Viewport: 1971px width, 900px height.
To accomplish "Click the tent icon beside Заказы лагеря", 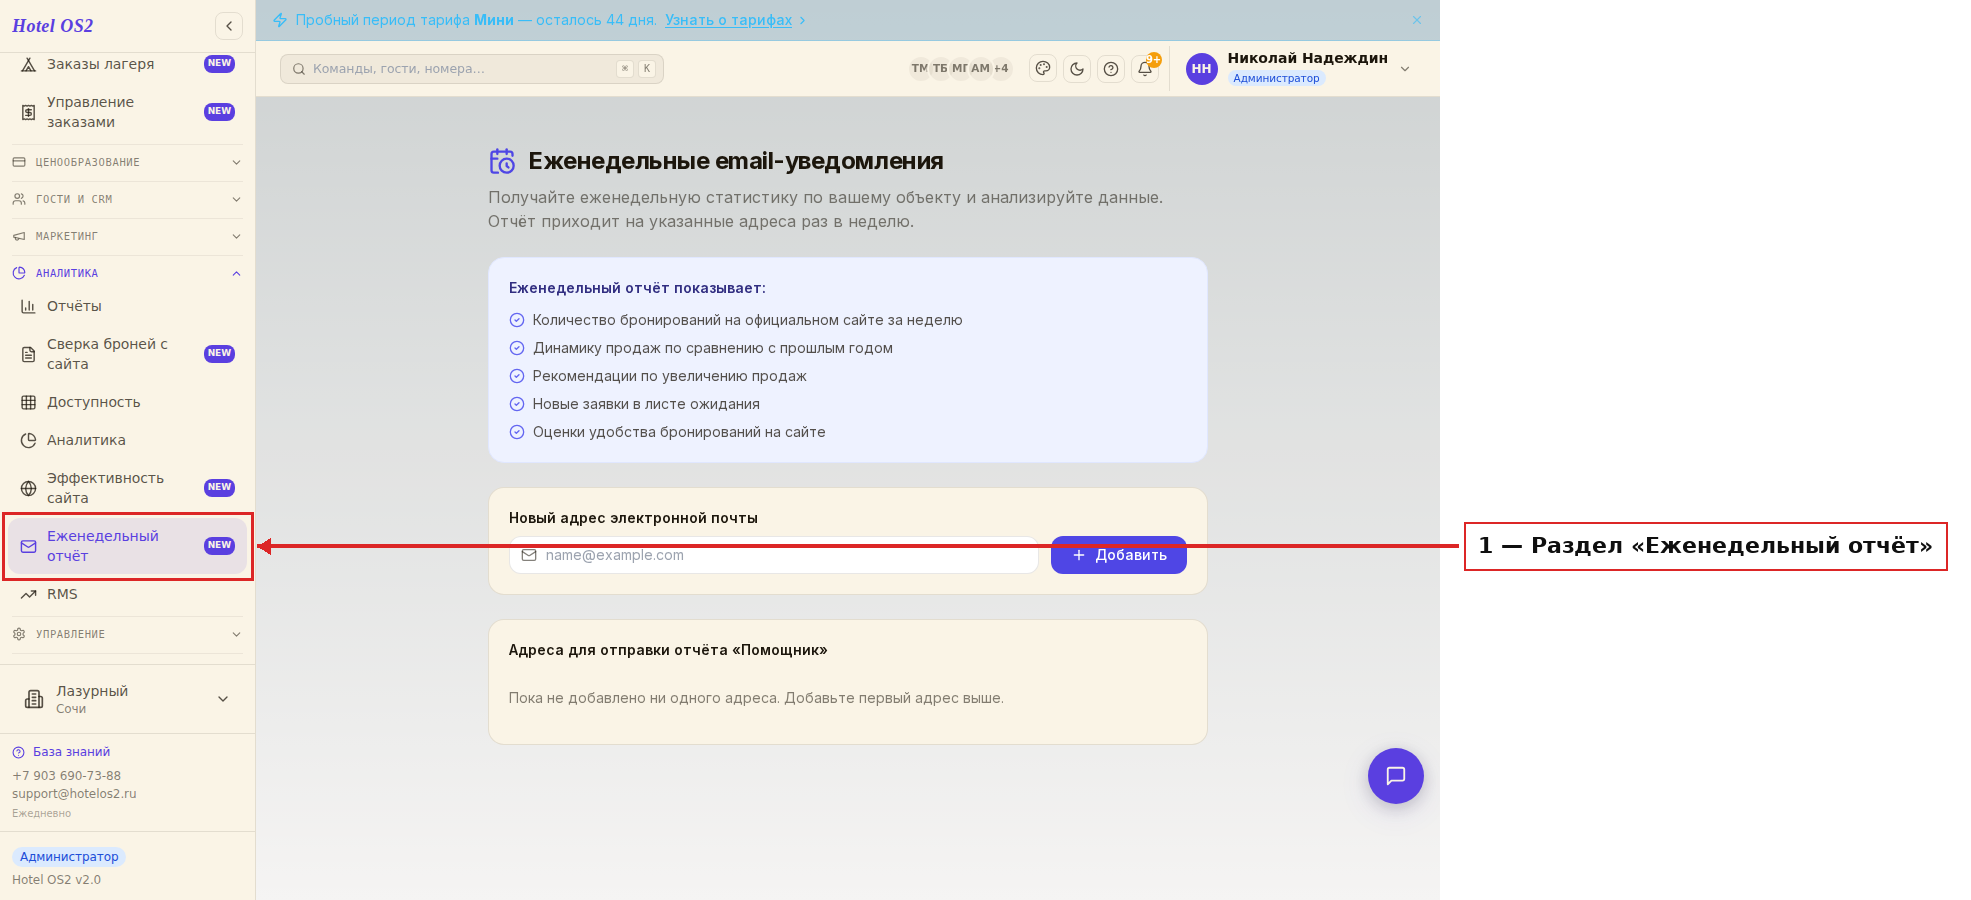I will point(29,64).
